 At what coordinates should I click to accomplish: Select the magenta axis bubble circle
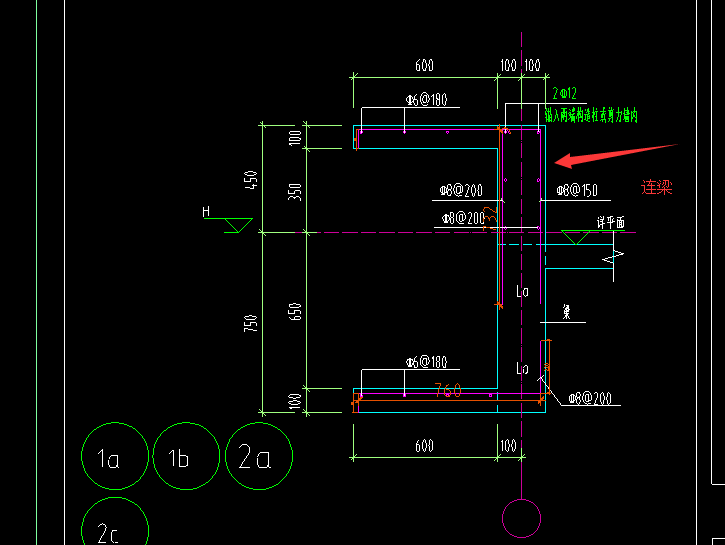pyautogui.click(x=522, y=518)
